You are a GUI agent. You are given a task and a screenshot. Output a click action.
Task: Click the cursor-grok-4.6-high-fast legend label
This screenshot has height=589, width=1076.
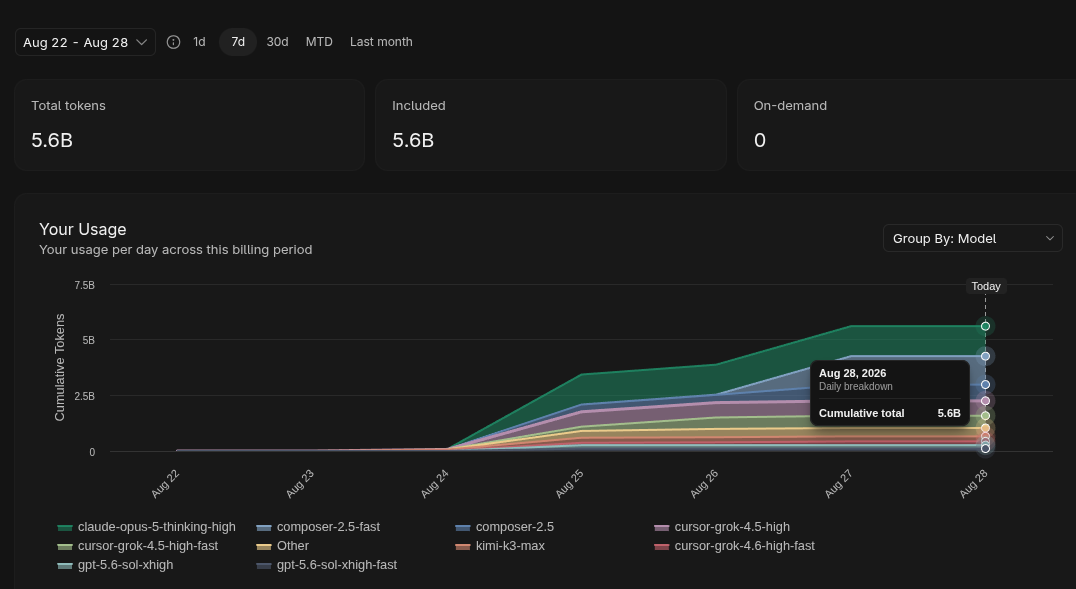[745, 546]
